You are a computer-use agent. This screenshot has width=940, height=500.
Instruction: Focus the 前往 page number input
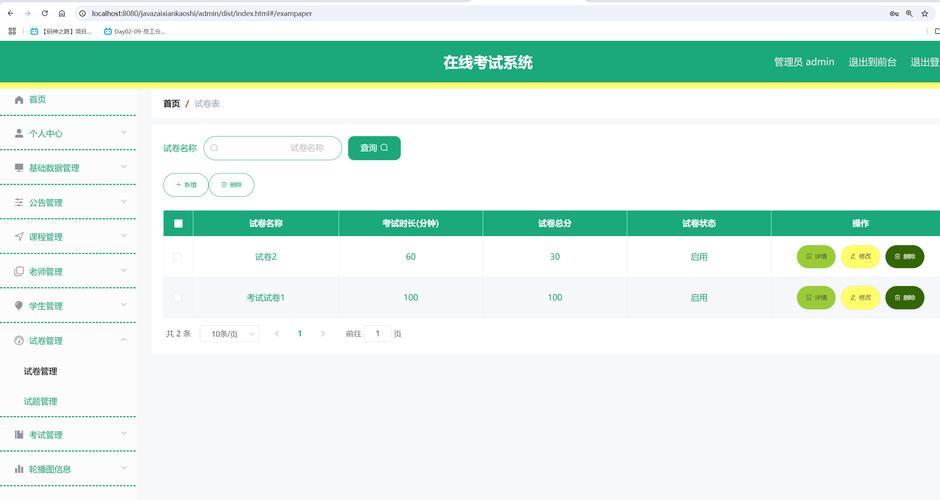click(378, 333)
